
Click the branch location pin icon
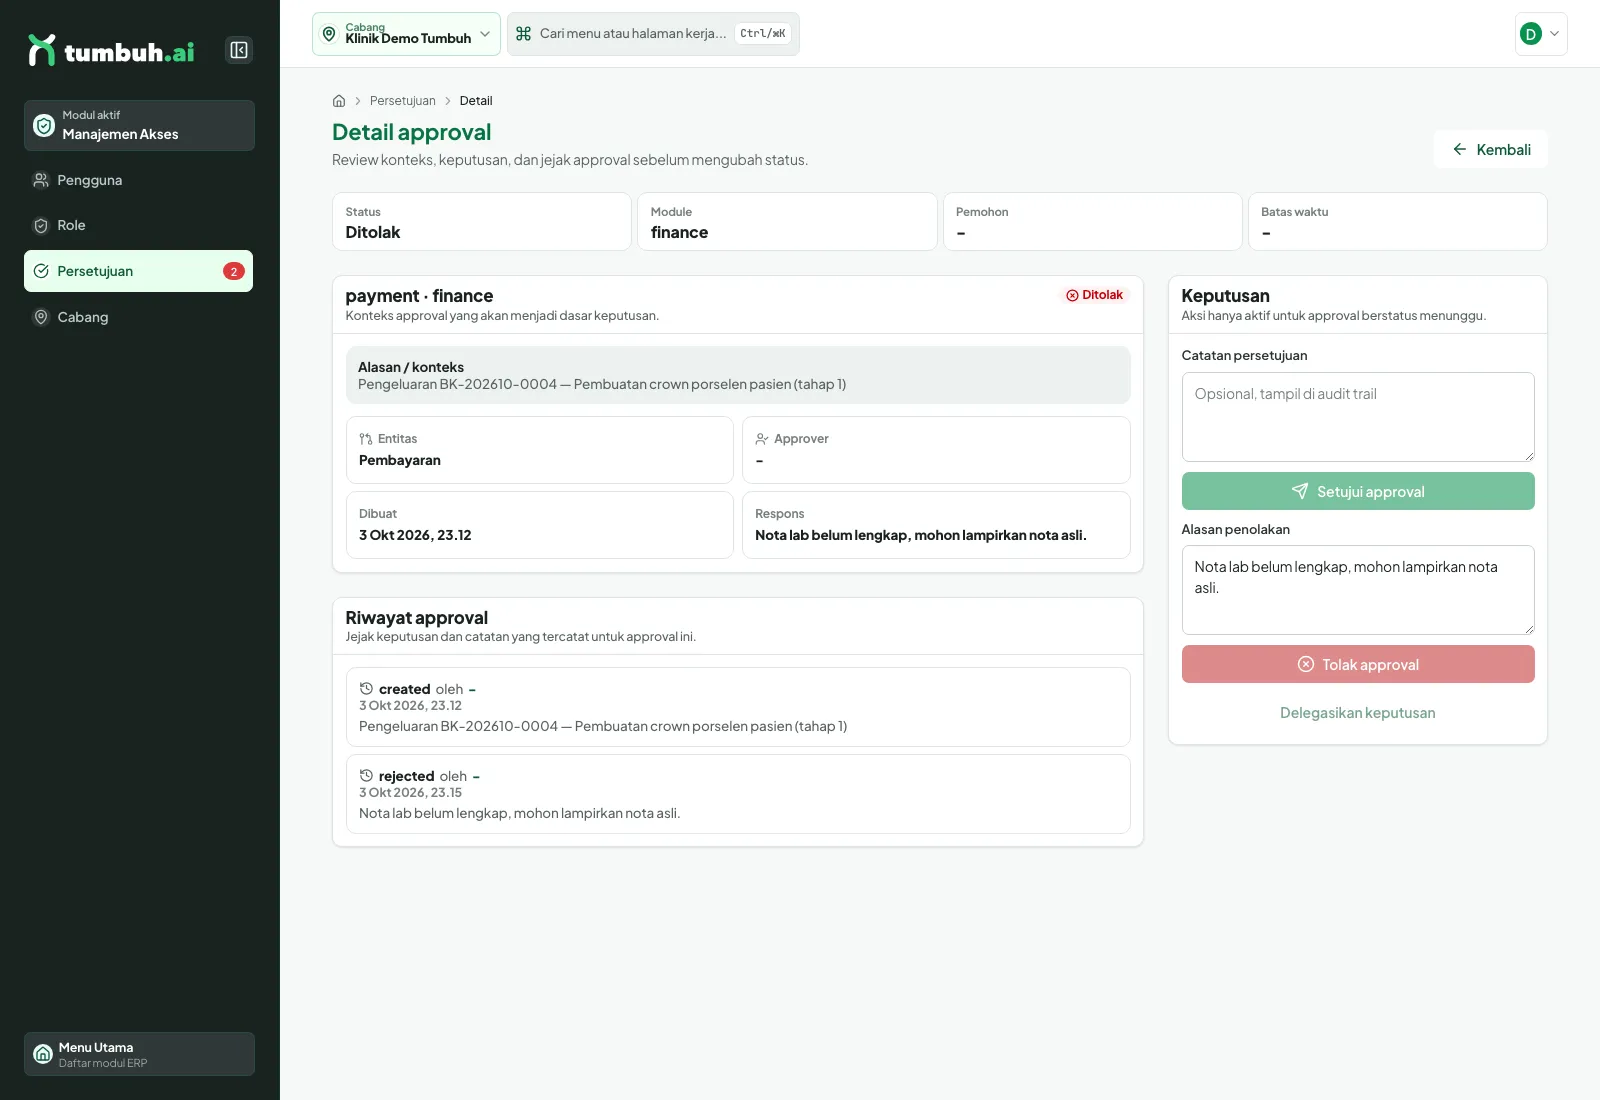point(329,34)
